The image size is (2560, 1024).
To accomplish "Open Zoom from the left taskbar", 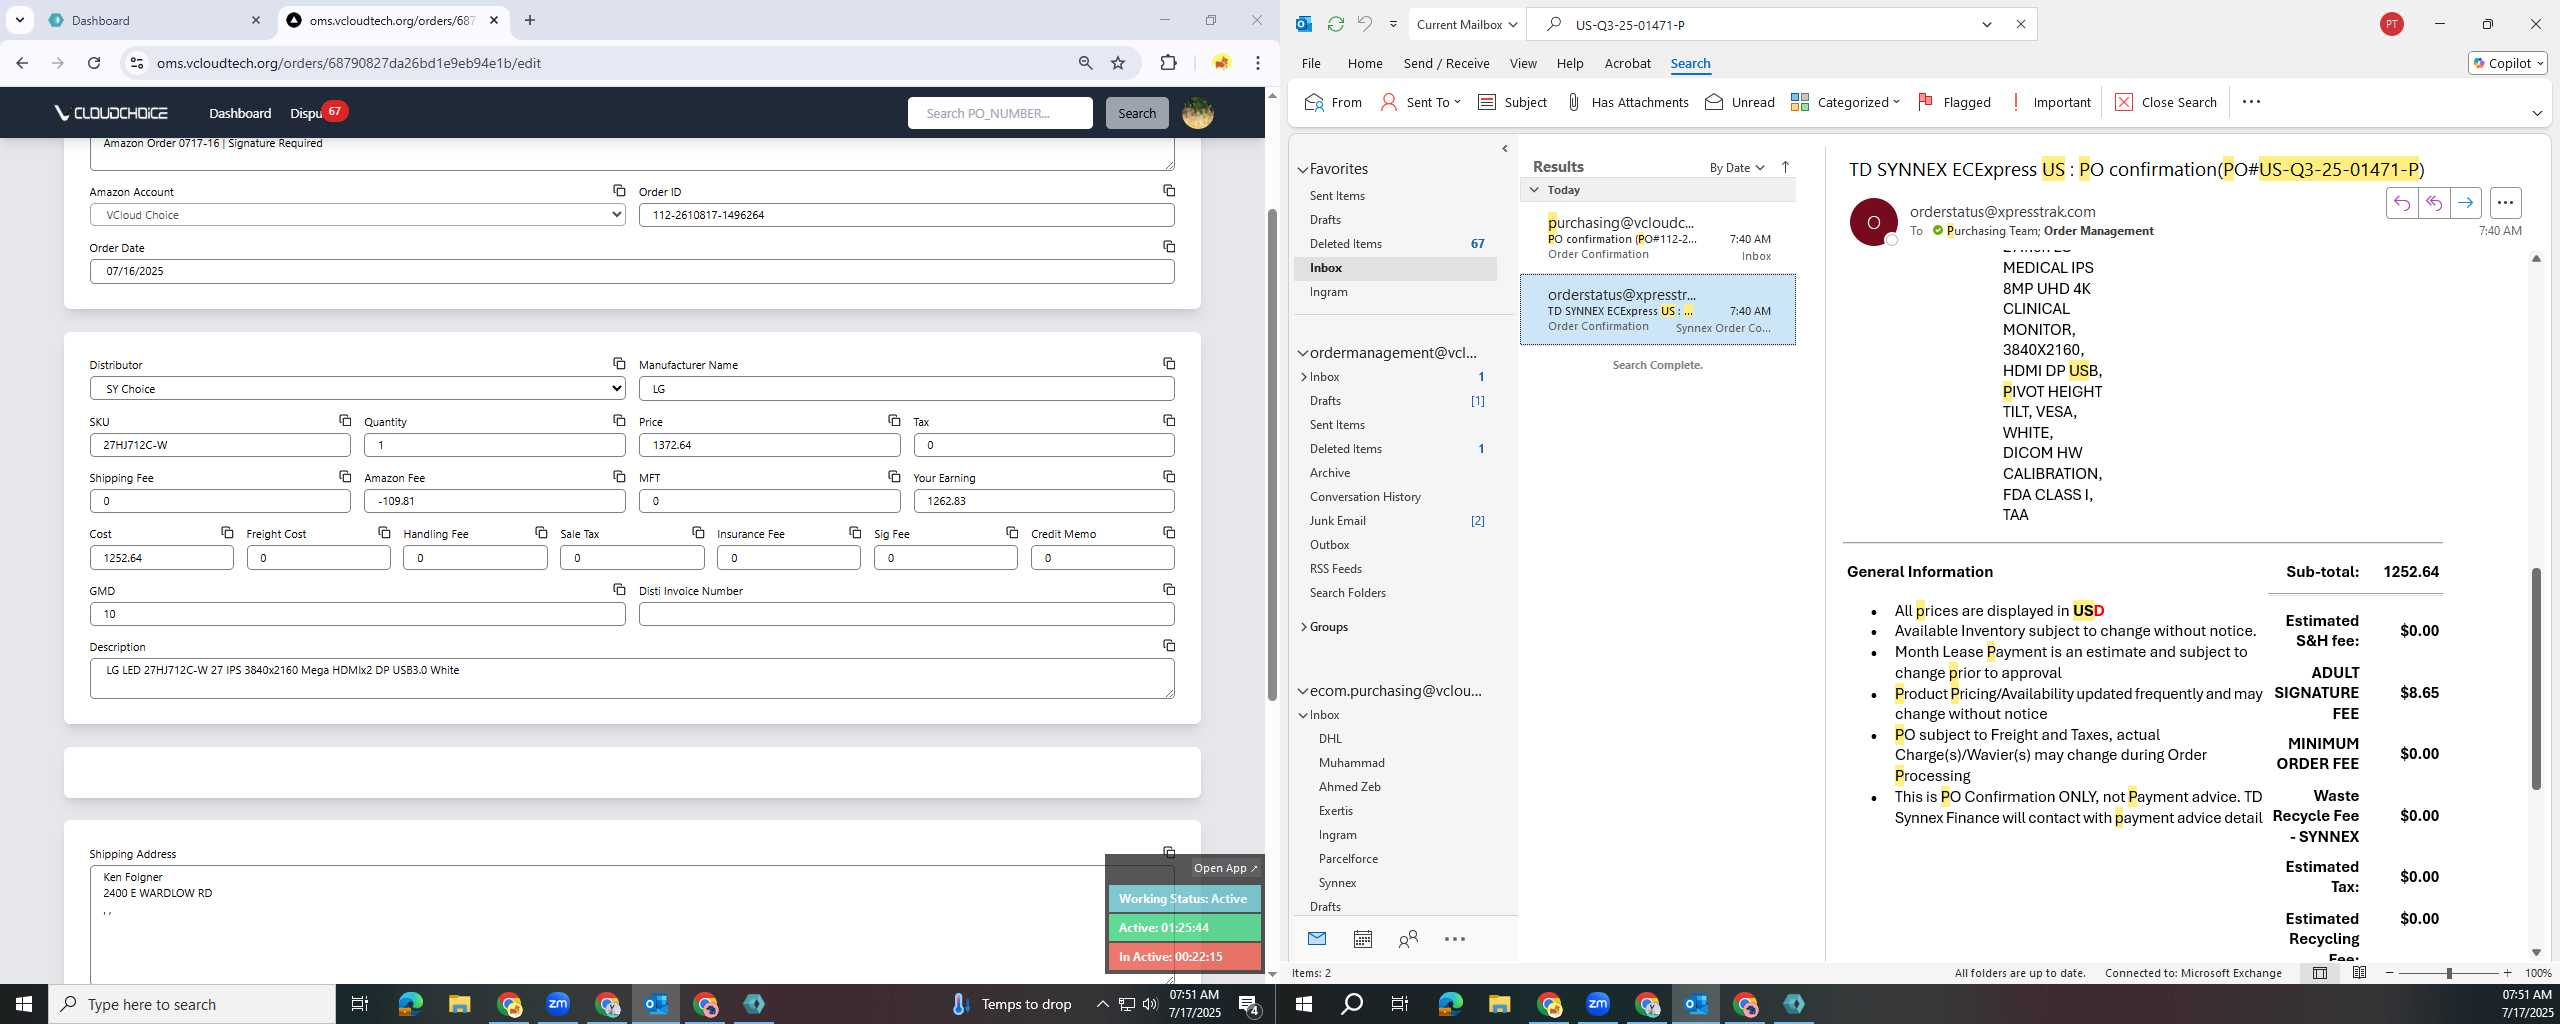I will pyautogui.click(x=557, y=1004).
